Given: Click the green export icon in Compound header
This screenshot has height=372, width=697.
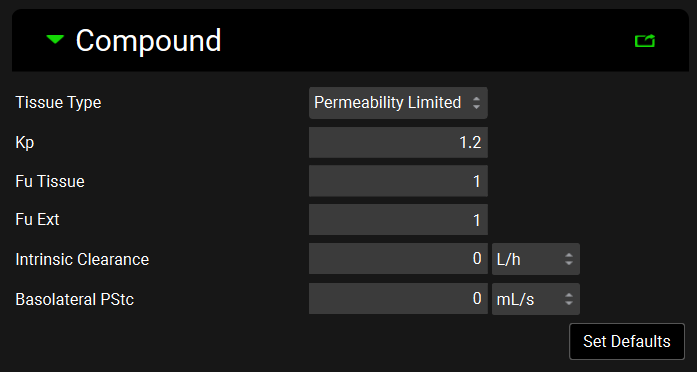Looking at the screenshot, I should (645, 41).
